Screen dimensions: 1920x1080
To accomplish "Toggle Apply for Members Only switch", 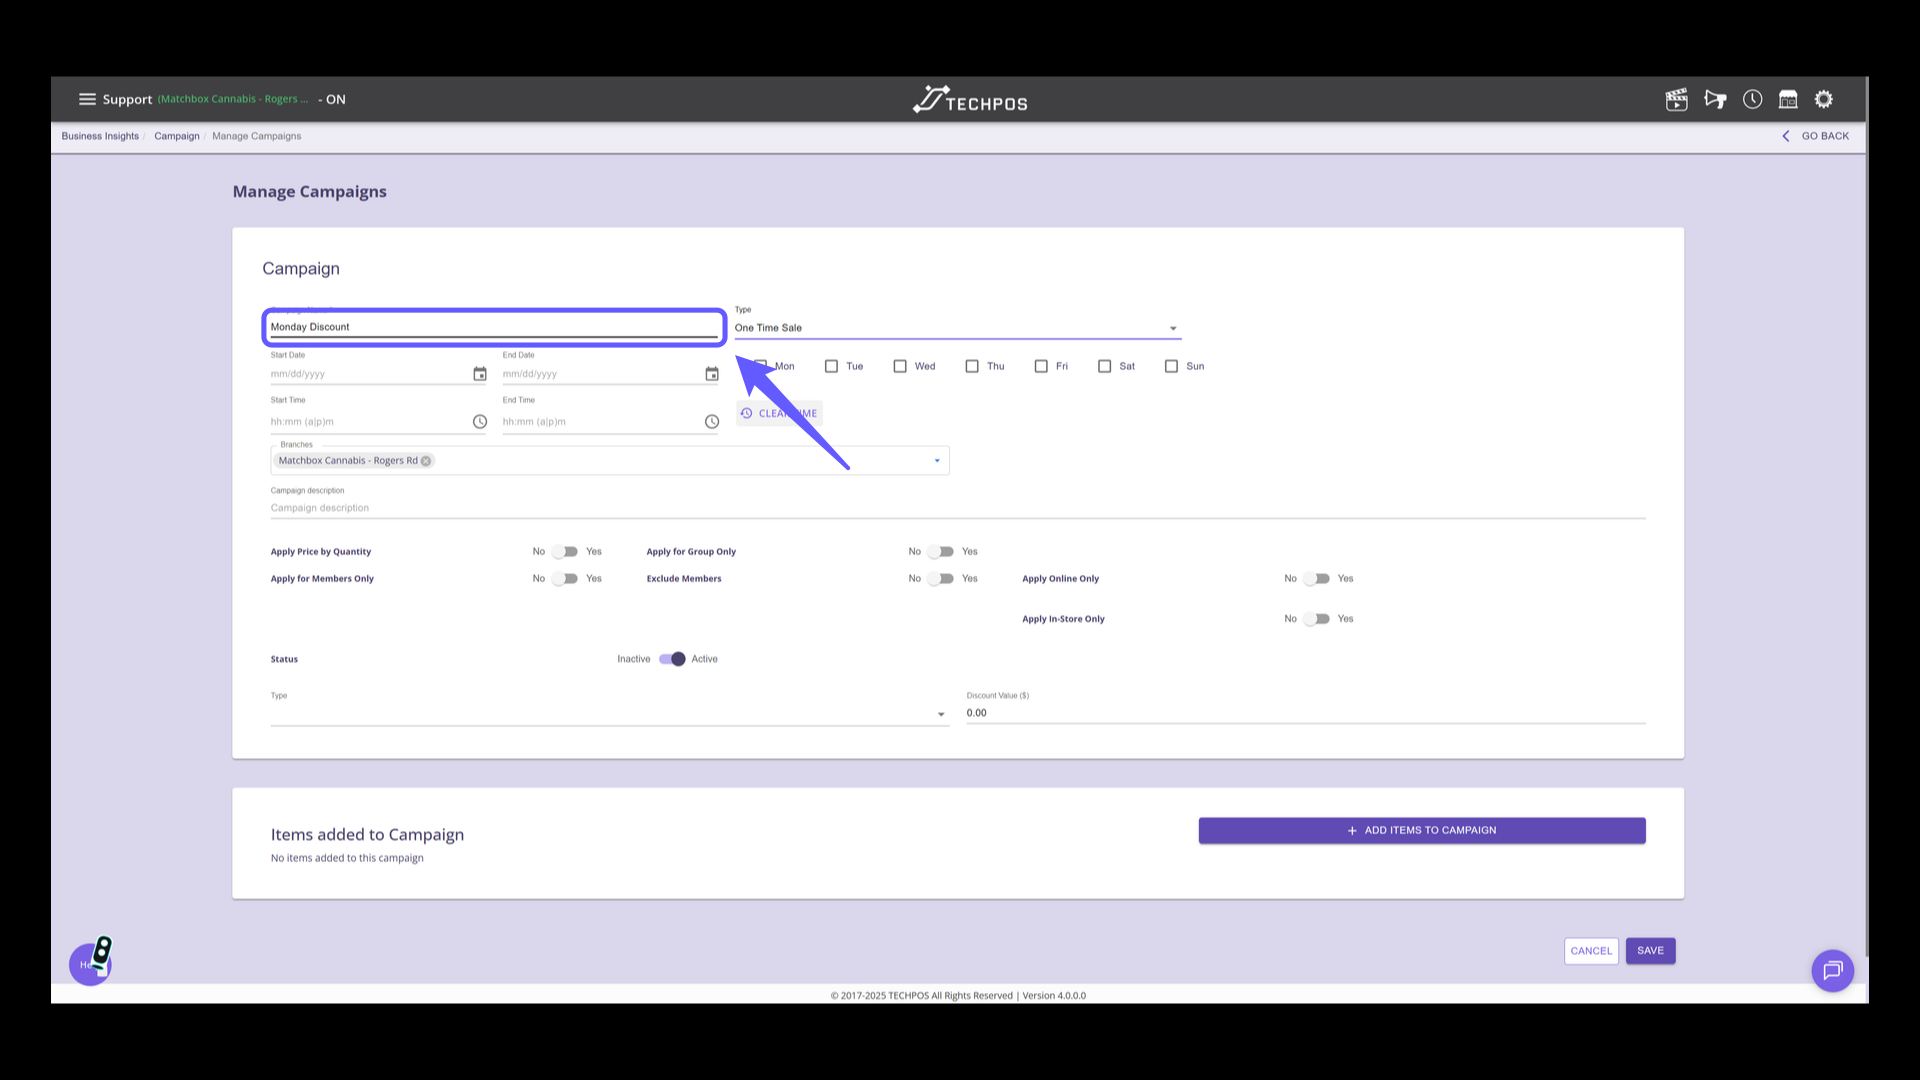I will [x=566, y=579].
